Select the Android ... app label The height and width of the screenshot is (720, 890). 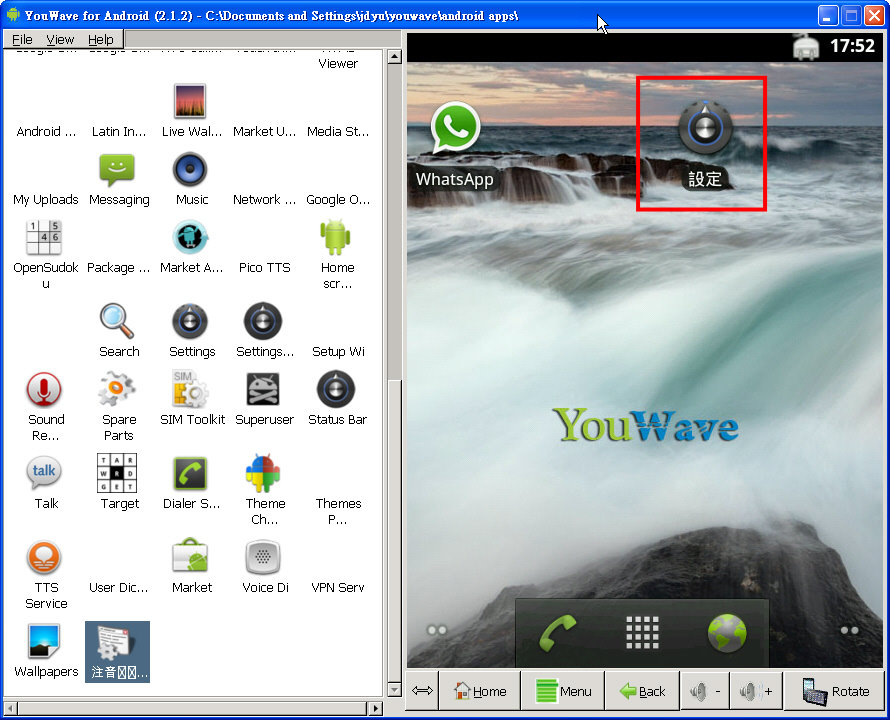point(46,132)
